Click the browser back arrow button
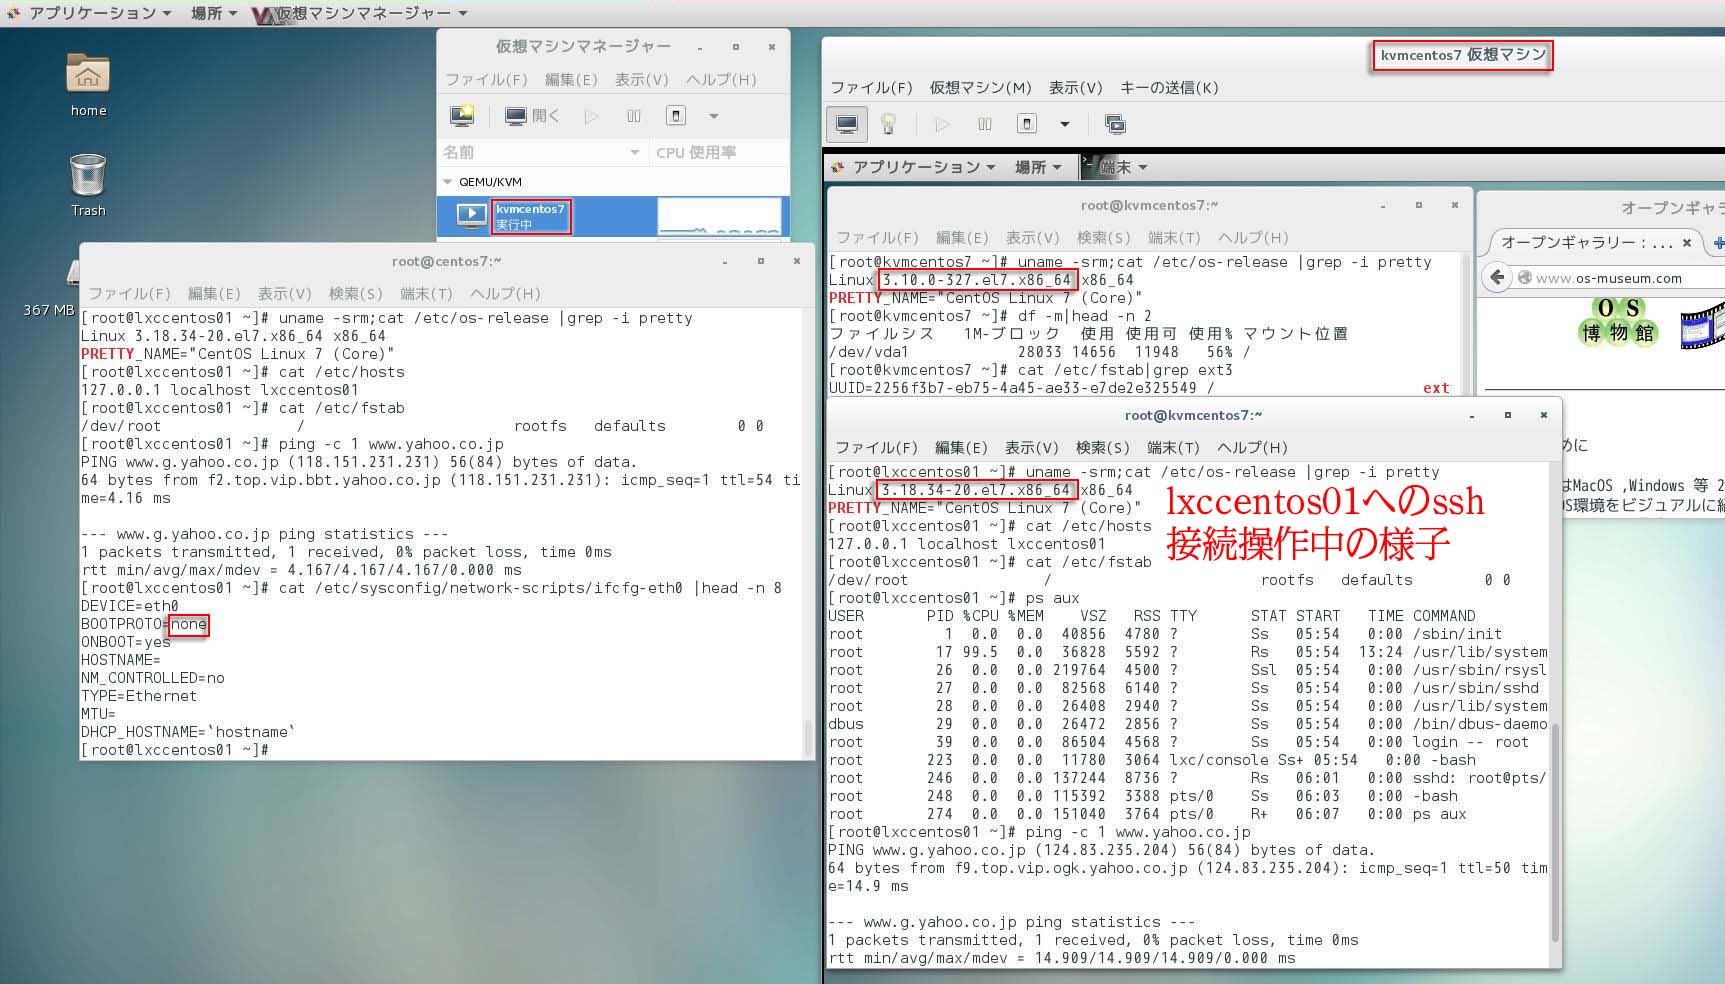 [1497, 277]
